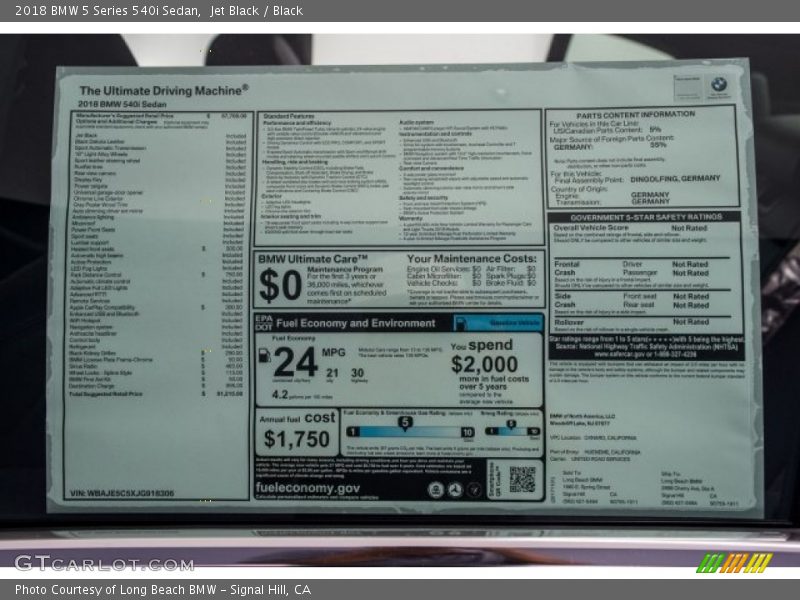Click BMW of North America, LLC text
The width and height of the screenshot is (800, 600).
(583, 416)
